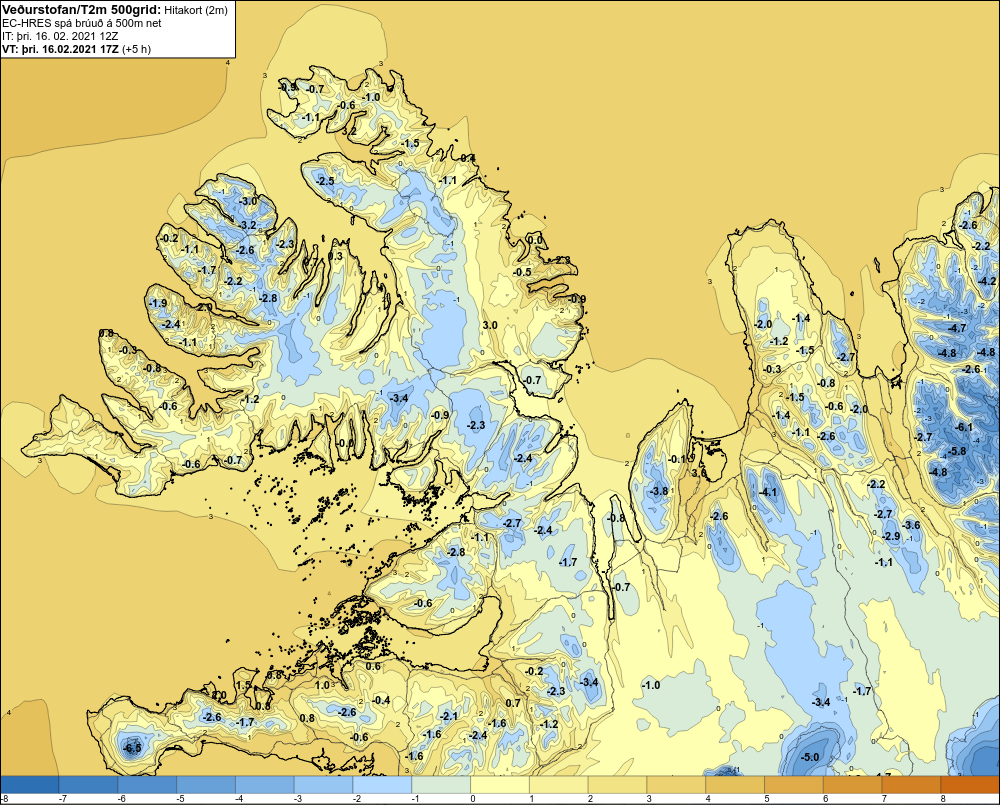The width and height of the screenshot is (1000, 805).
Task: Select the dark orange legend swatch right of 8
Action: coord(970,784)
